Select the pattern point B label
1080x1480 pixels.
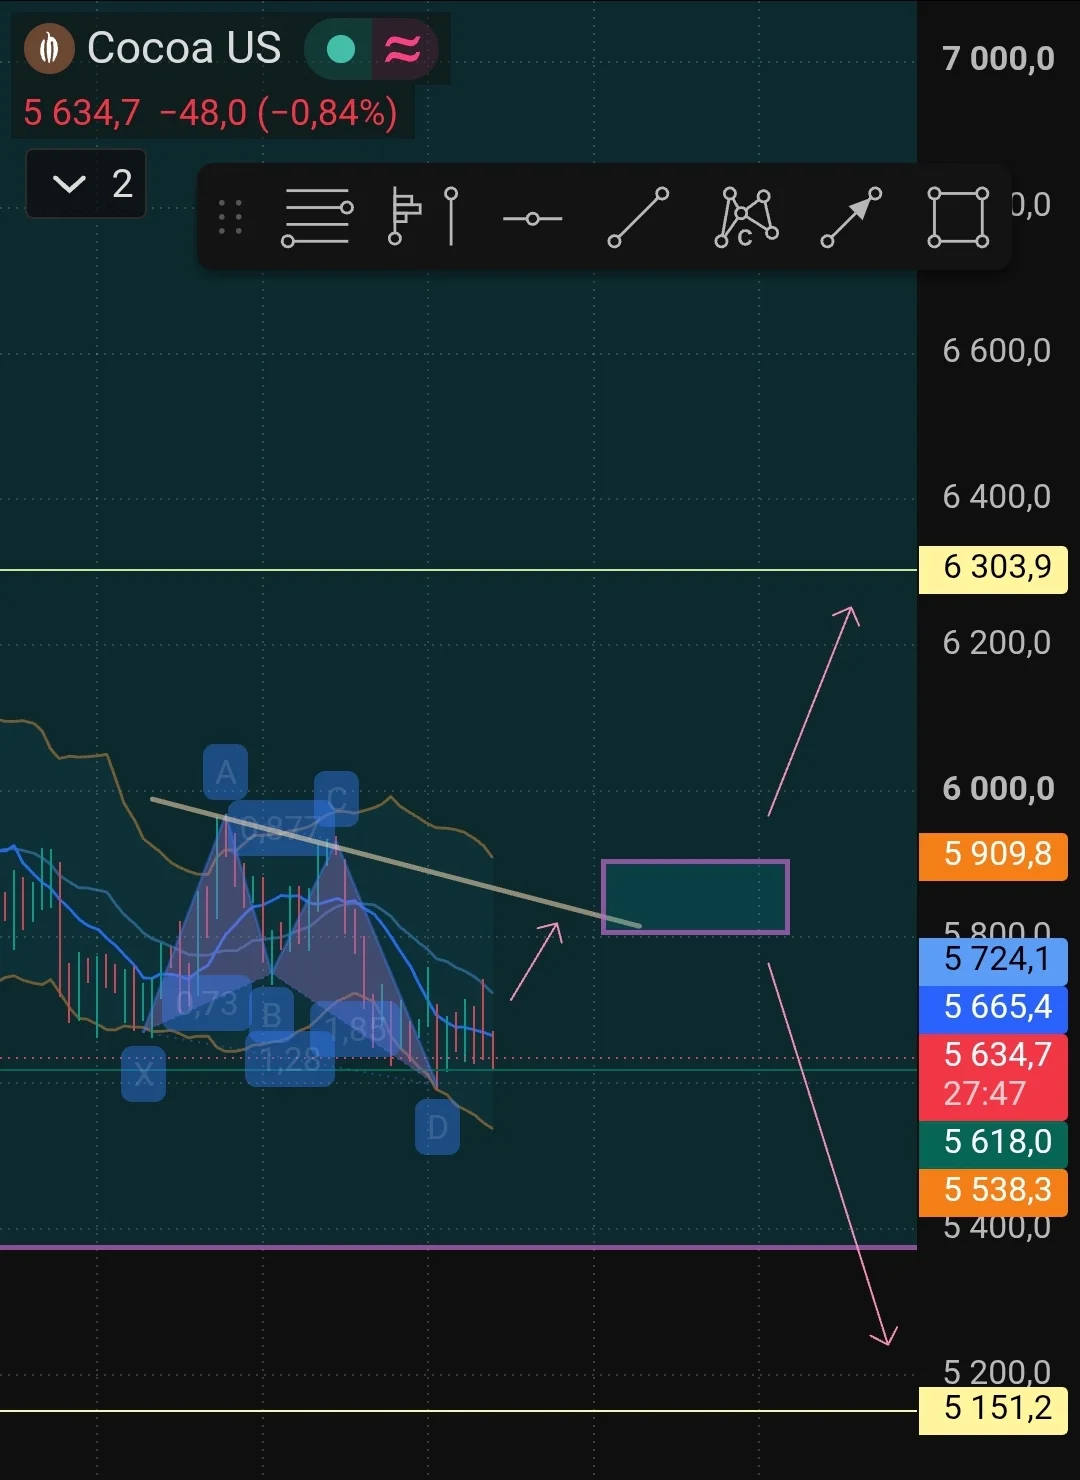pos(271,1015)
